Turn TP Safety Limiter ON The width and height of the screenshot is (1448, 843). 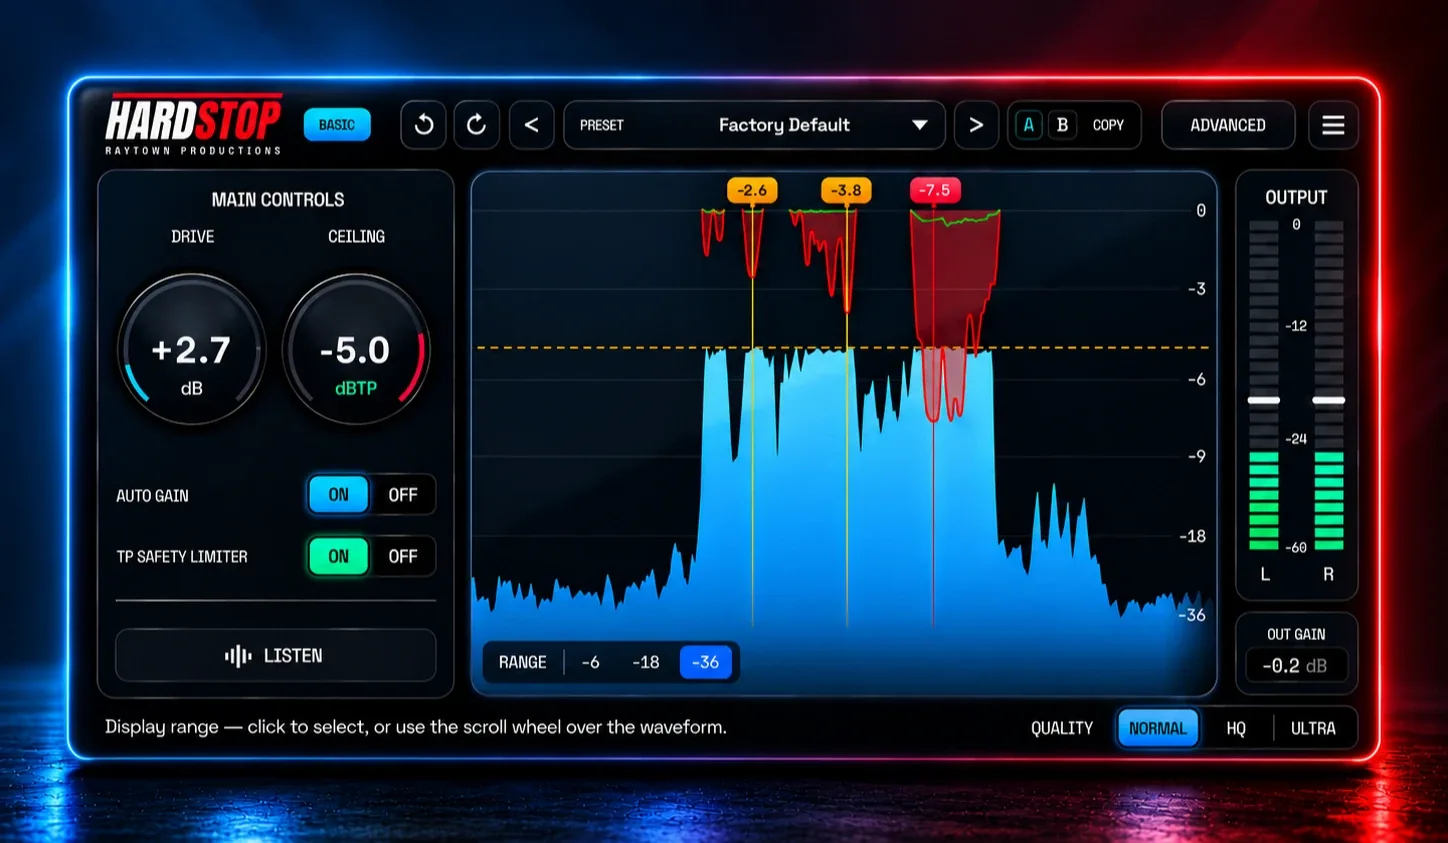[x=339, y=556]
